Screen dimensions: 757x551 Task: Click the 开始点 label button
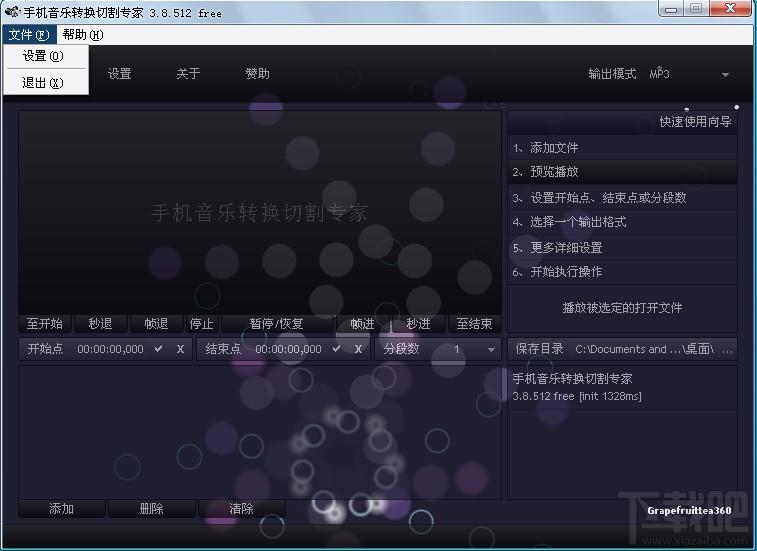click(x=45, y=349)
